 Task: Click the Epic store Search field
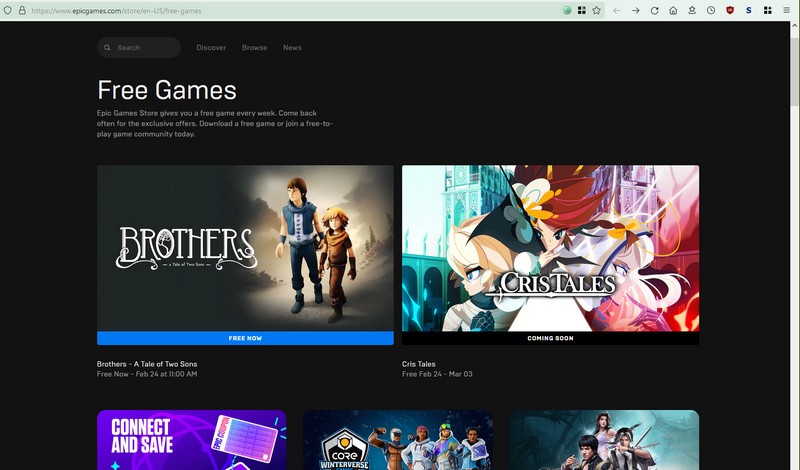pyautogui.click(x=140, y=48)
